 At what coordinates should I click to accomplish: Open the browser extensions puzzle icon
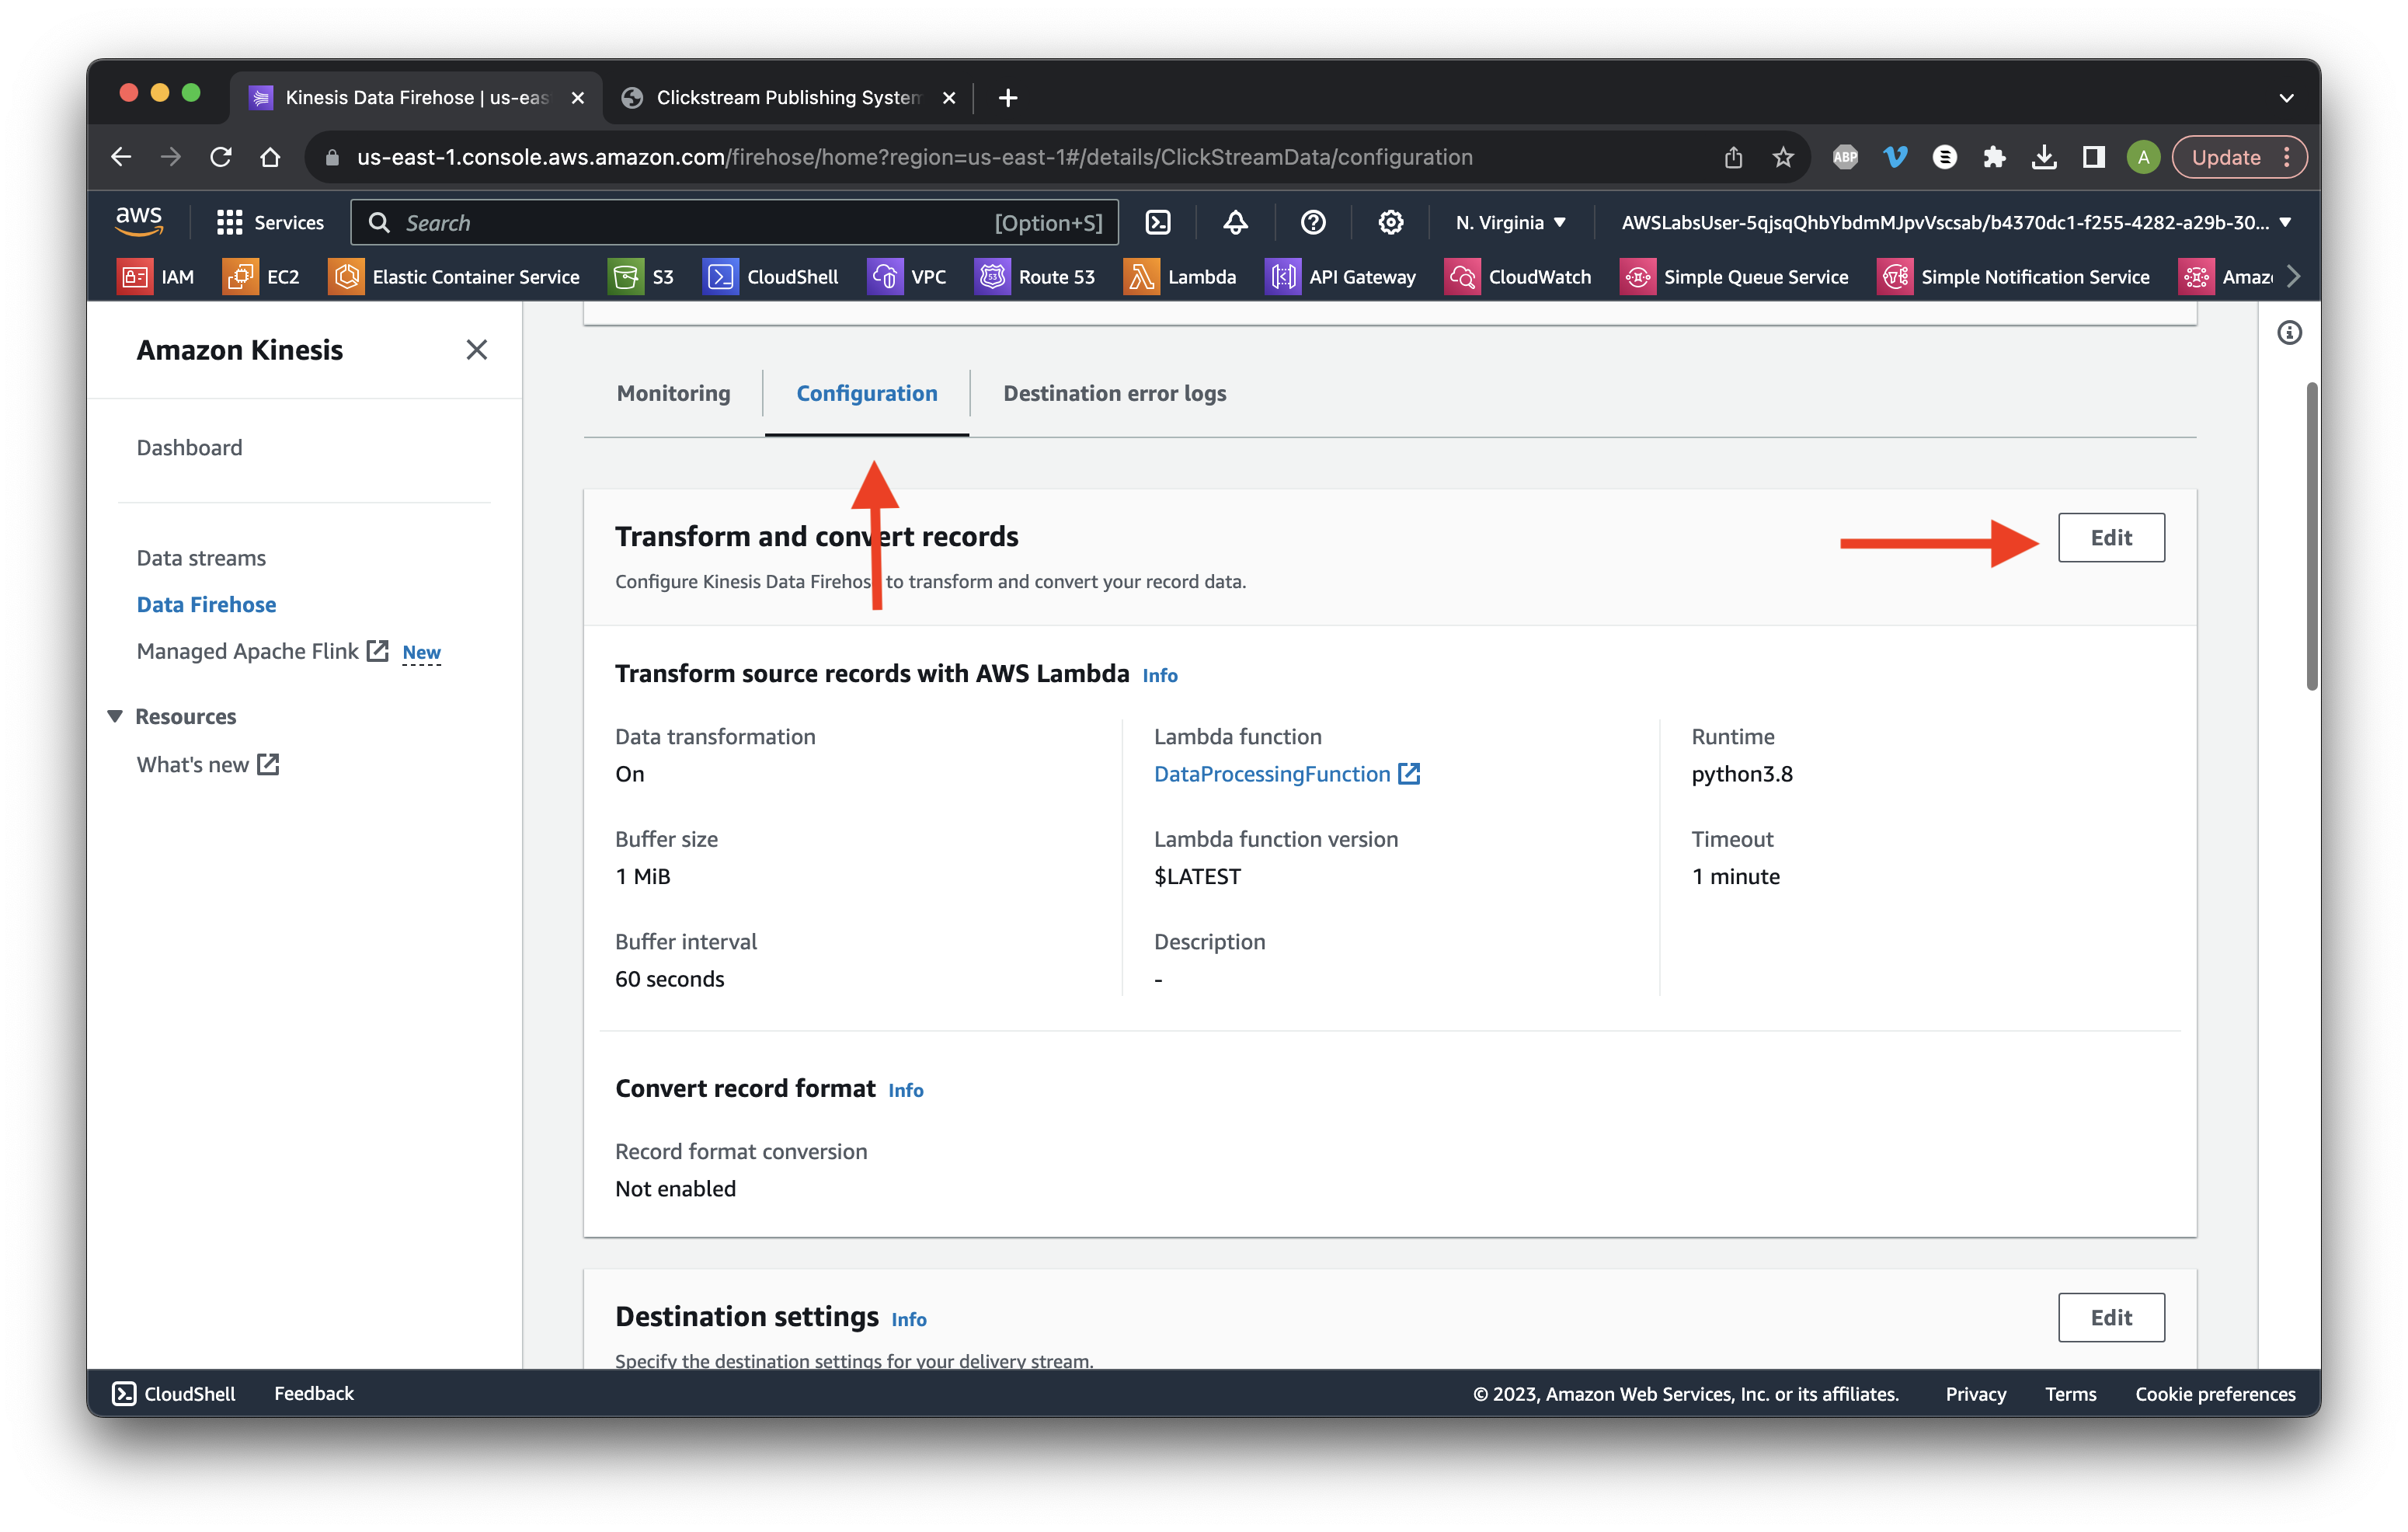click(x=1994, y=157)
